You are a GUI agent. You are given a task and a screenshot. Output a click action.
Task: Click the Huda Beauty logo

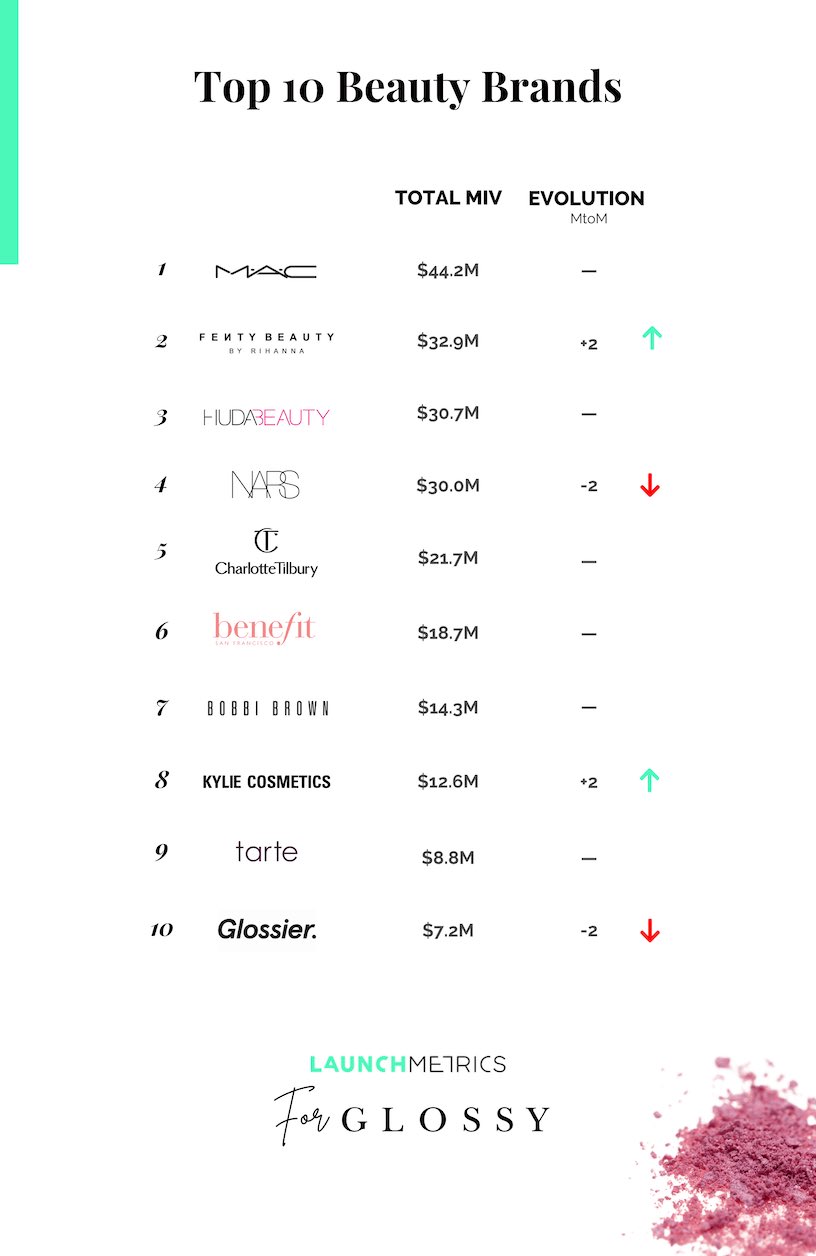pos(266,417)
